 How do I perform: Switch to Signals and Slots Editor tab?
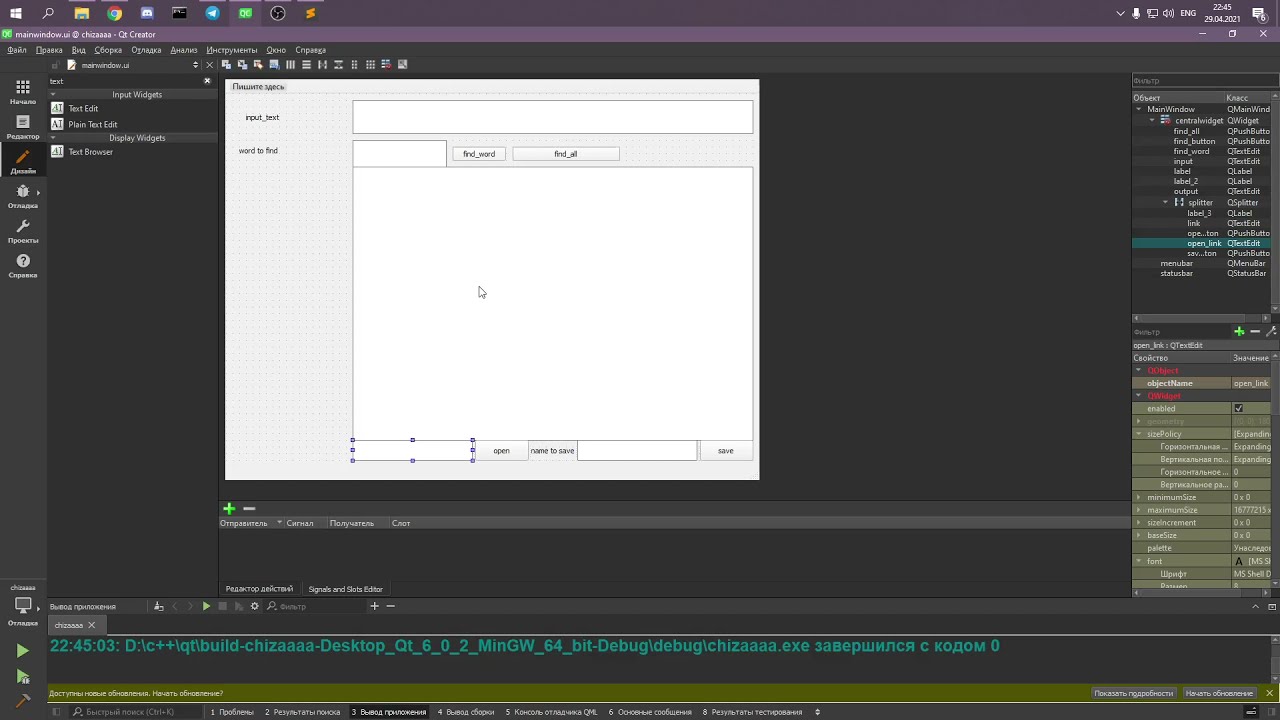pyautogui.click(x=345, y=589)
